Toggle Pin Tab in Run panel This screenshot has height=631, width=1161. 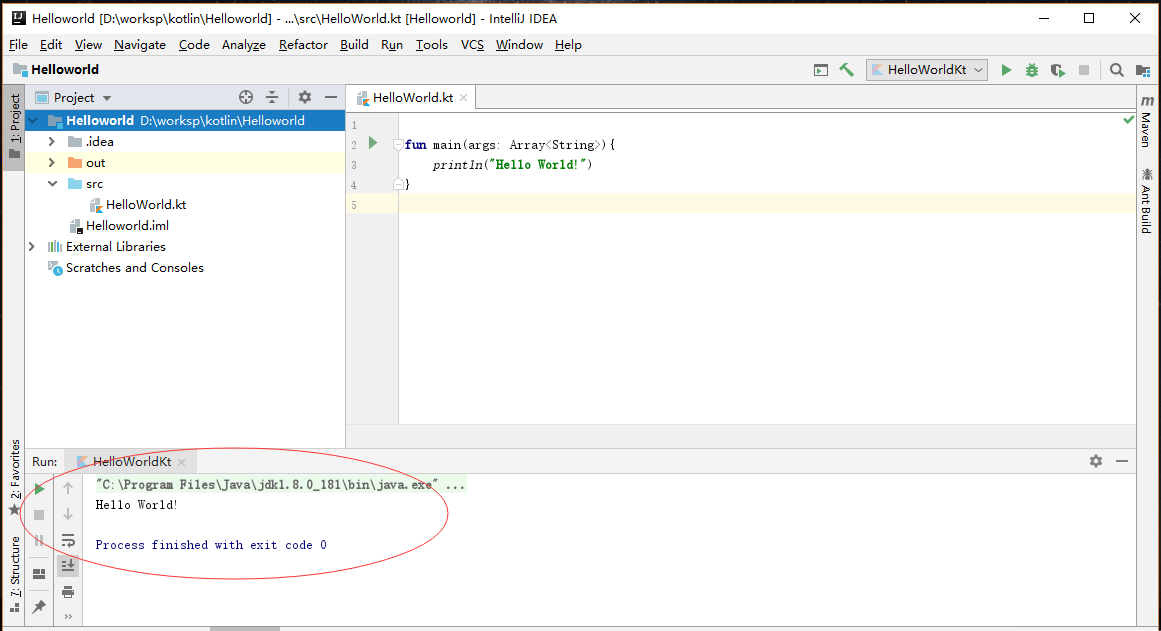(39, 607)
